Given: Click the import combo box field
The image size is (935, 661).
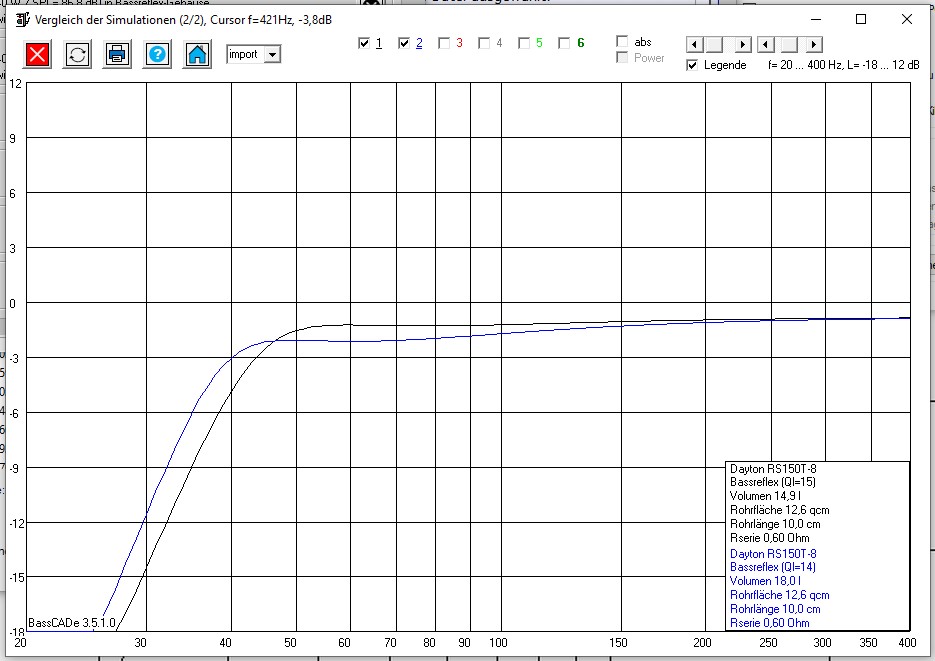Looking at the screenshot, I should 253,54.
